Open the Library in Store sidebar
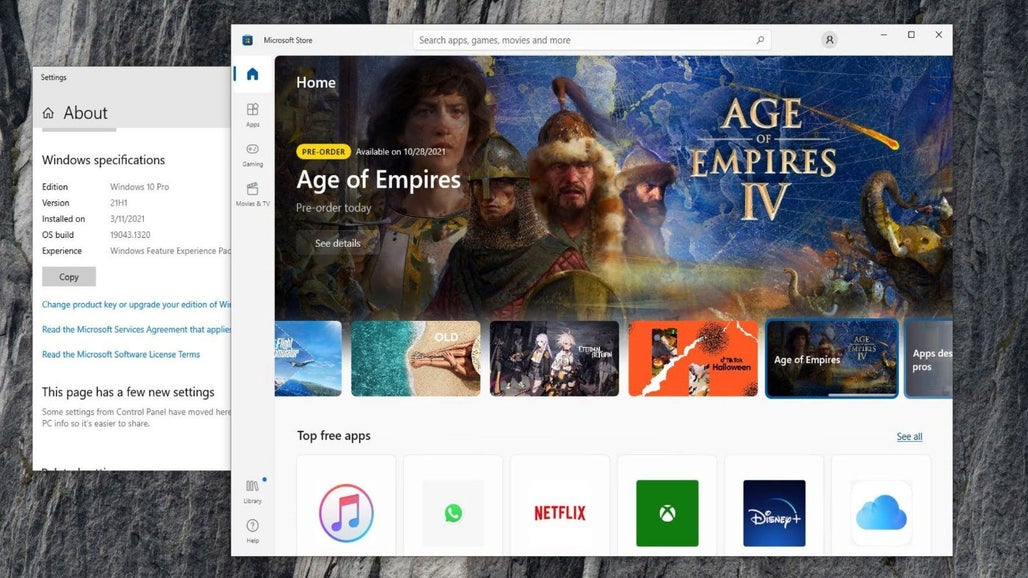Viewport: 1028px width, 578px height. 252,490
